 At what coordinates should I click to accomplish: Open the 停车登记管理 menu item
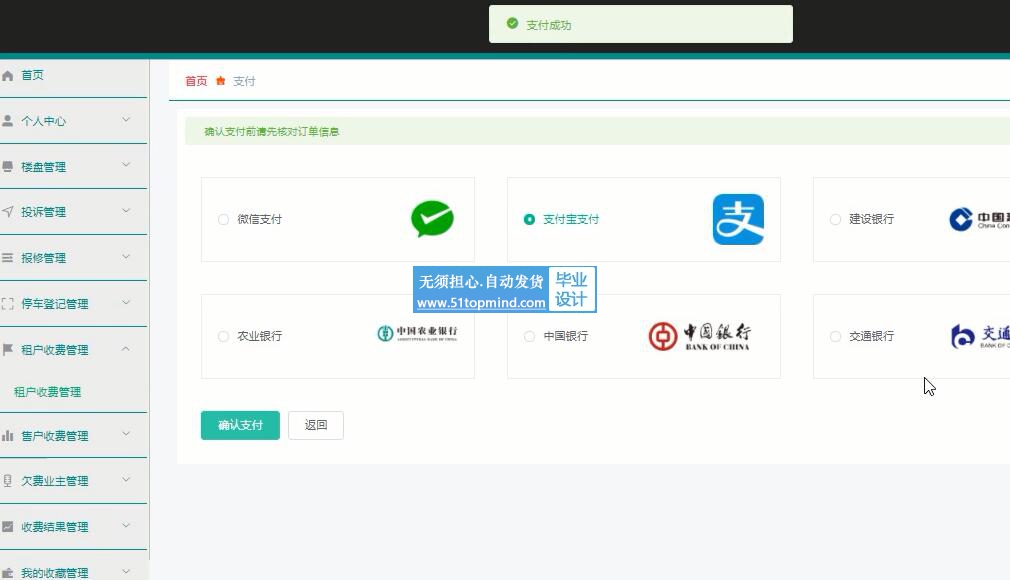(x=73, y=304)
